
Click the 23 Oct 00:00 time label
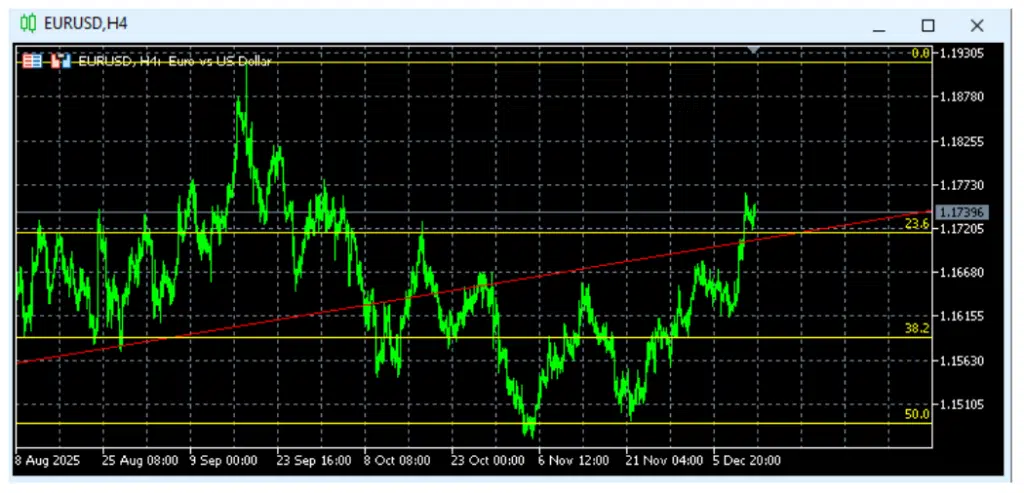pyautogui.click(x=487, y=461)
